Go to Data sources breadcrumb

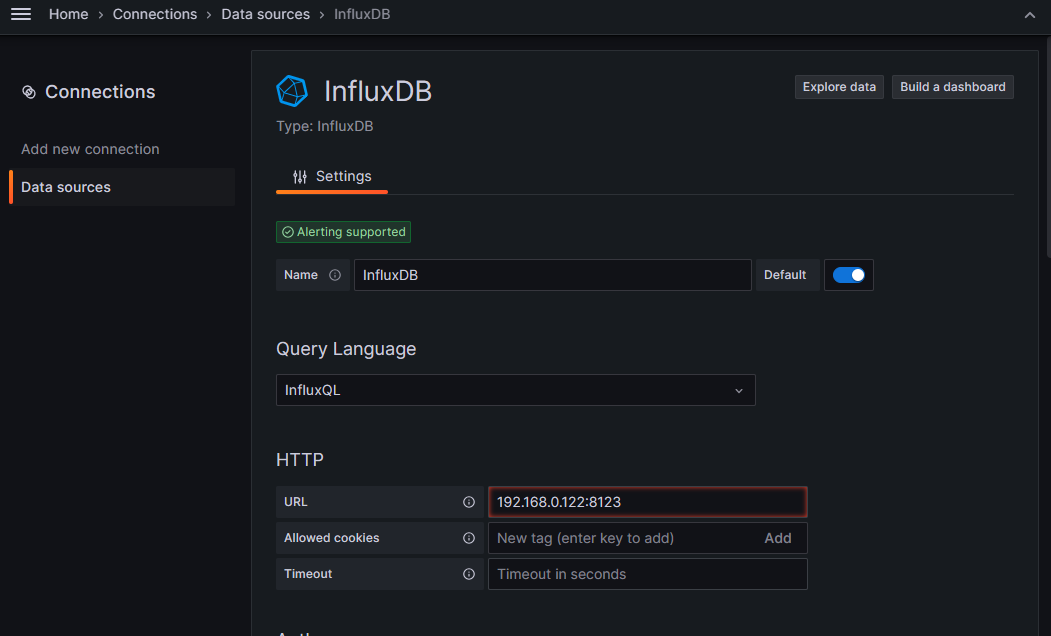(x=265, y=14)
